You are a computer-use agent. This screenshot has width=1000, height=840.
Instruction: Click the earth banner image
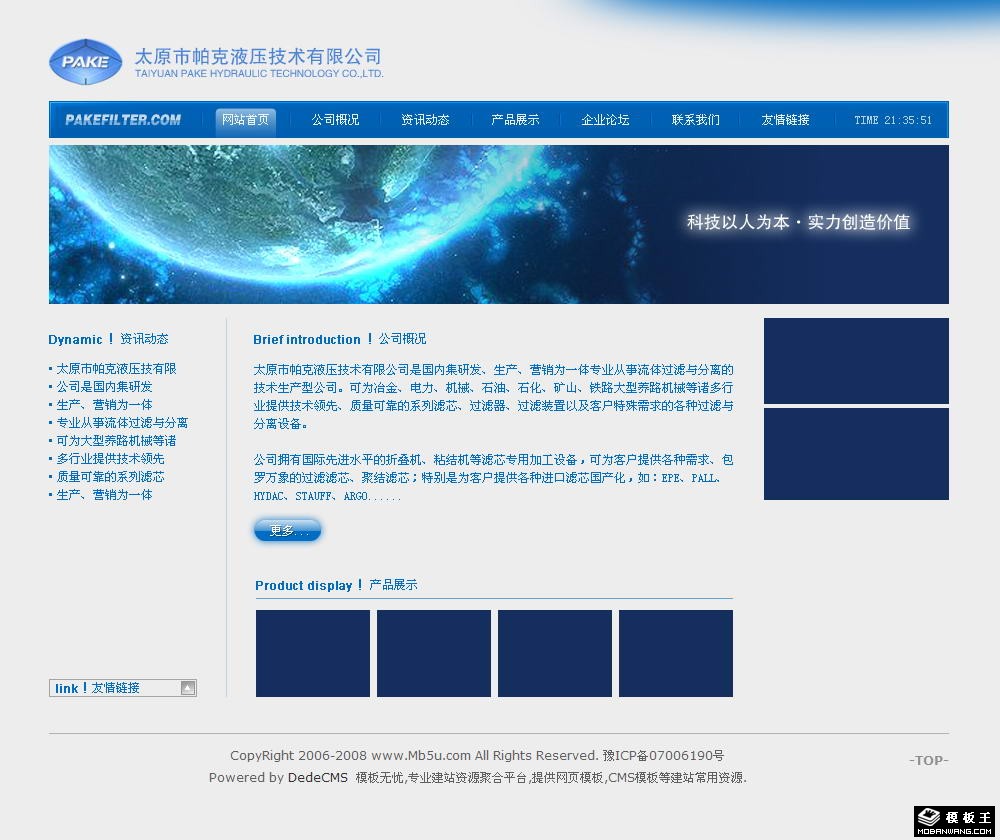tap(499, 224)
